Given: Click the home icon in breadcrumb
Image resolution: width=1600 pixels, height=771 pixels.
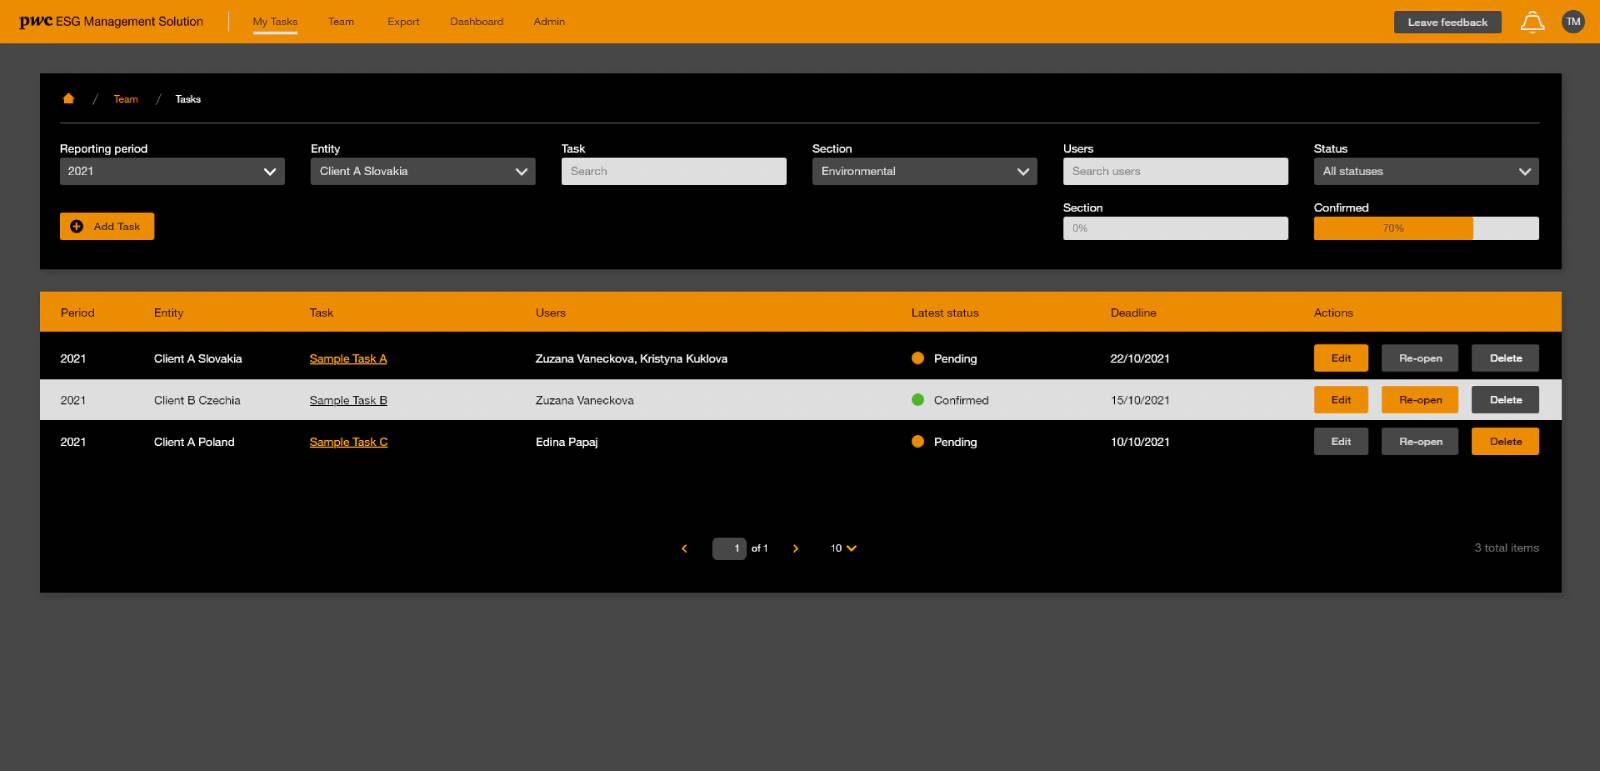Looking at the screenshot, I should 68,99.
